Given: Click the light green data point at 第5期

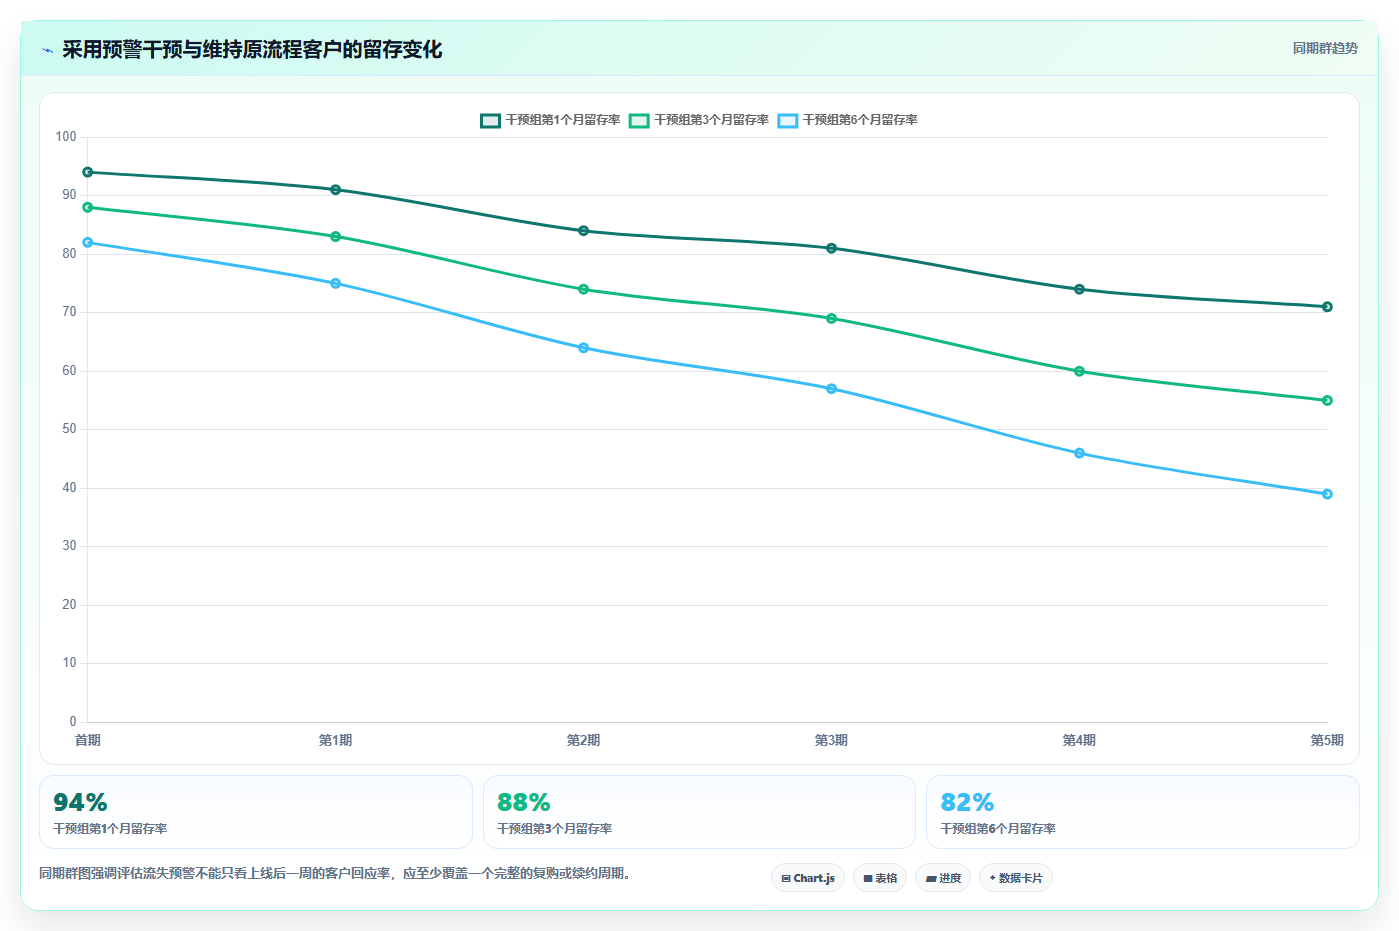Looking at the screenshot, I should pos(1327,400).
